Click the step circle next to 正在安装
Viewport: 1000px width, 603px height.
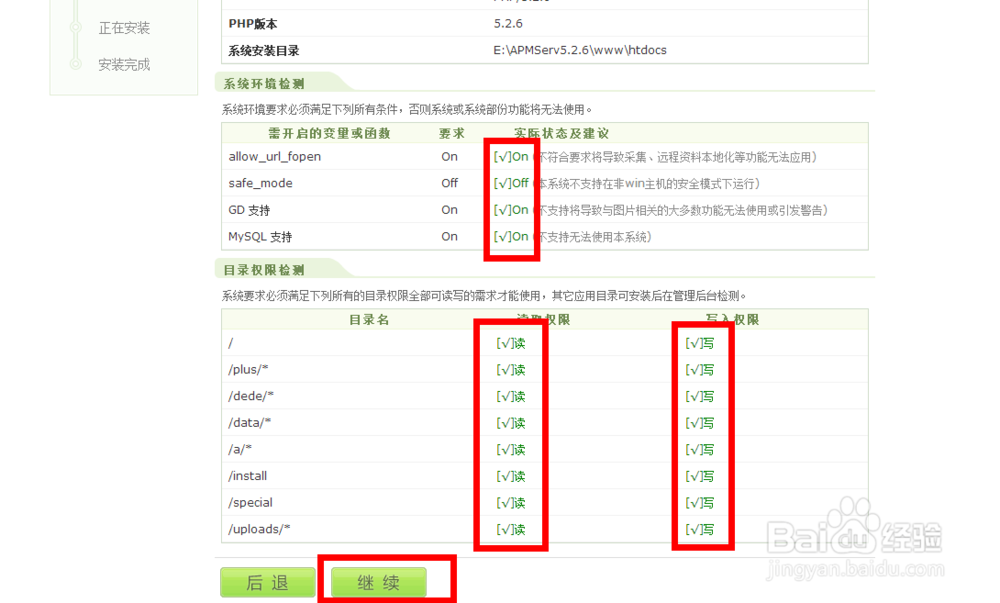[75, 28]
